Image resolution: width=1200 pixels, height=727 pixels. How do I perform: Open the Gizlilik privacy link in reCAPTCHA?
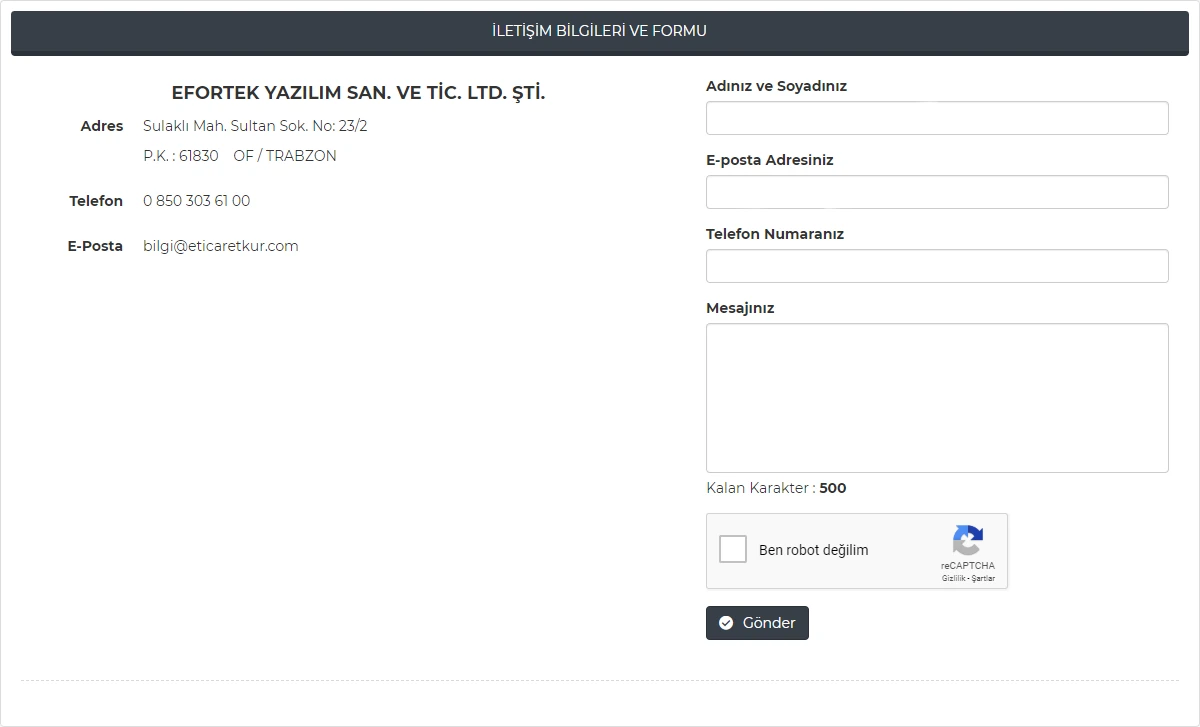point(952,579)
